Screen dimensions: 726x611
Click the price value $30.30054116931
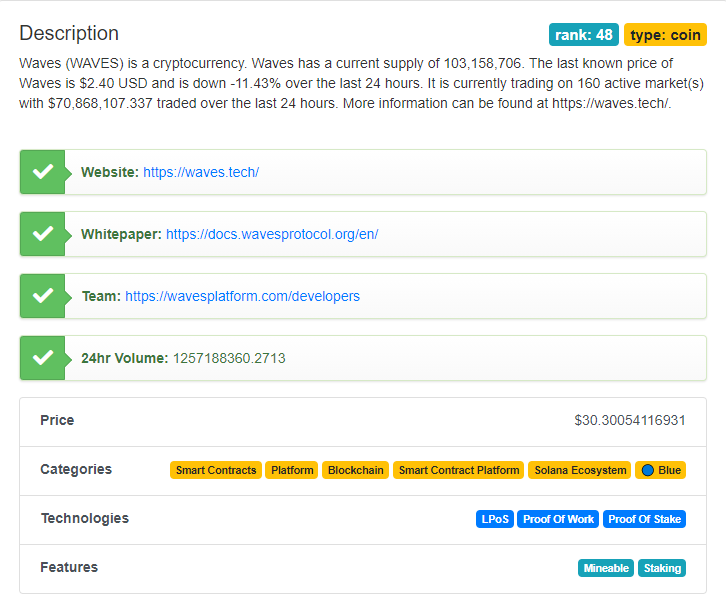click(630, 420)
